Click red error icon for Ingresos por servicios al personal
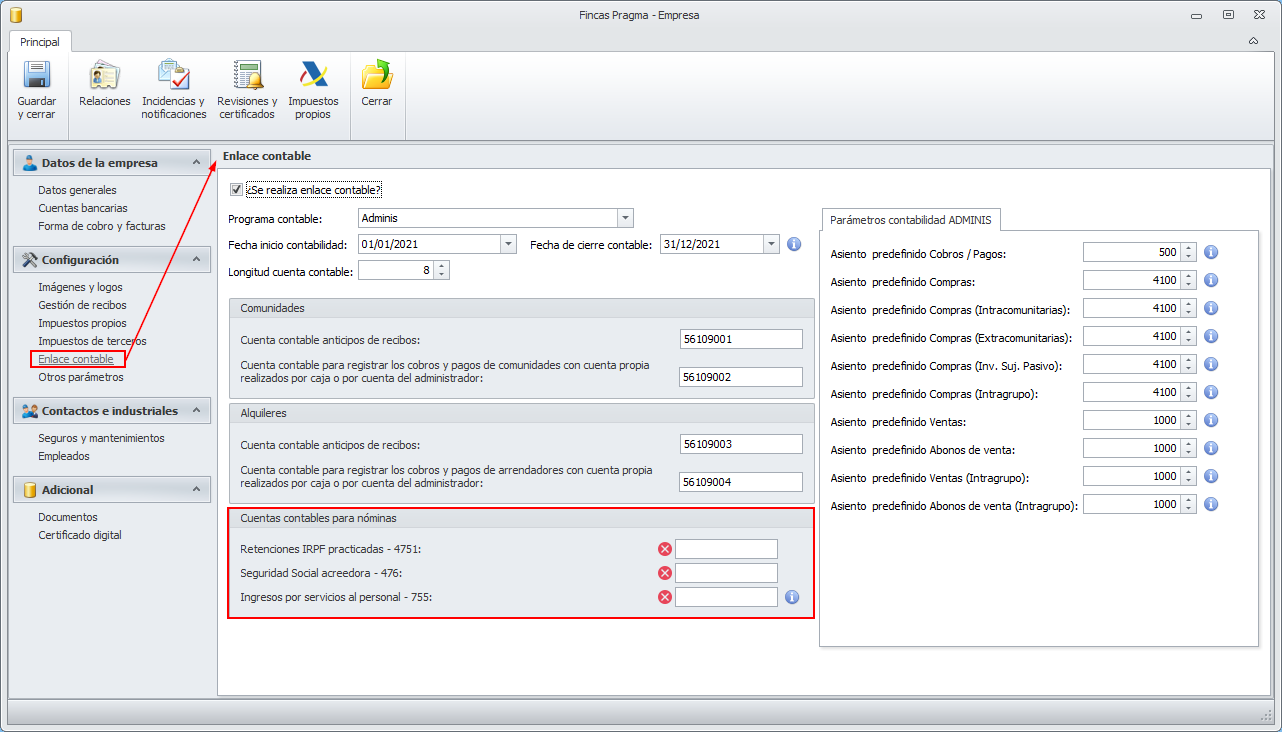 point(664,597)
